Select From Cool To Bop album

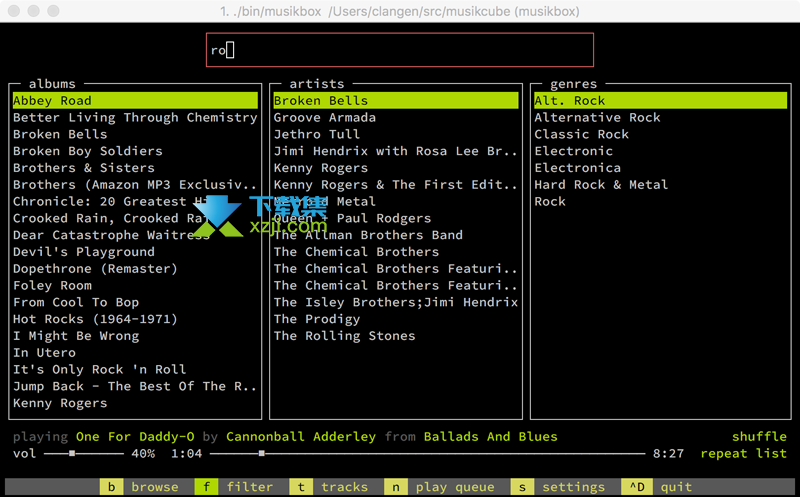[135, 303]
